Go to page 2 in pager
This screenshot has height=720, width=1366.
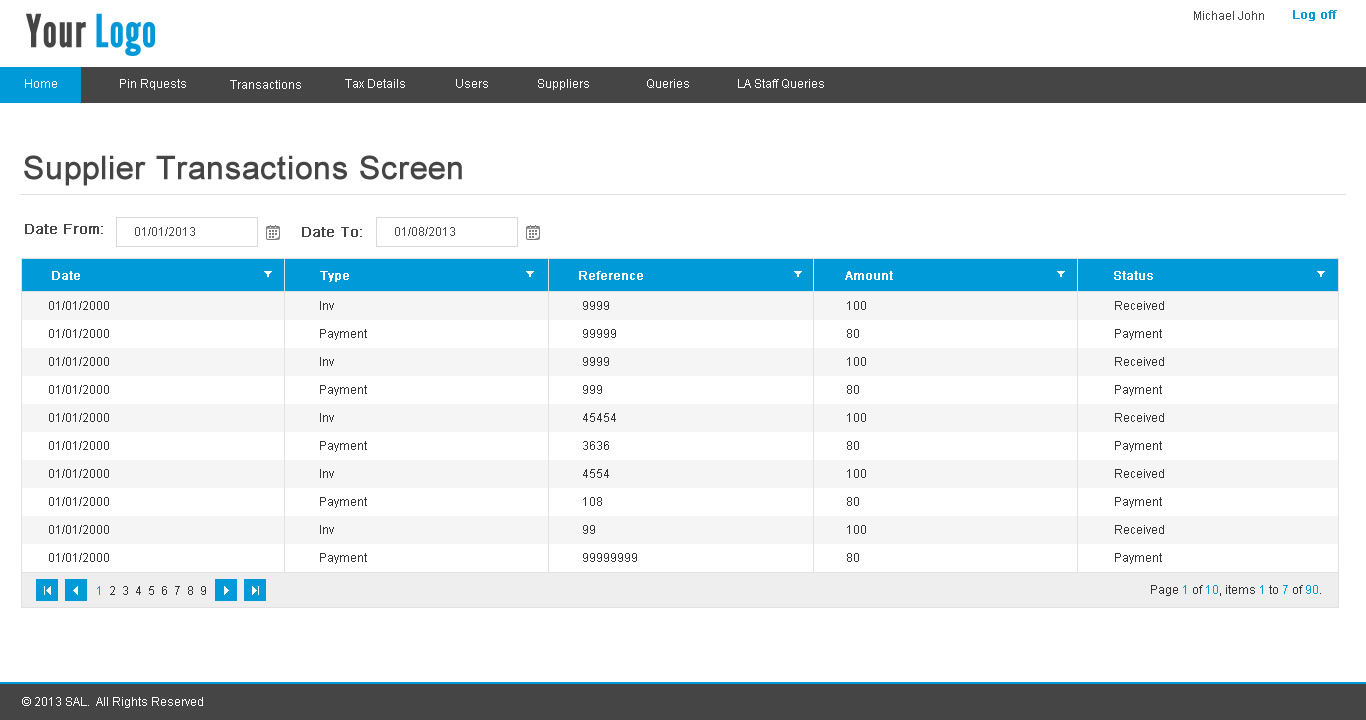click(113, 591)
